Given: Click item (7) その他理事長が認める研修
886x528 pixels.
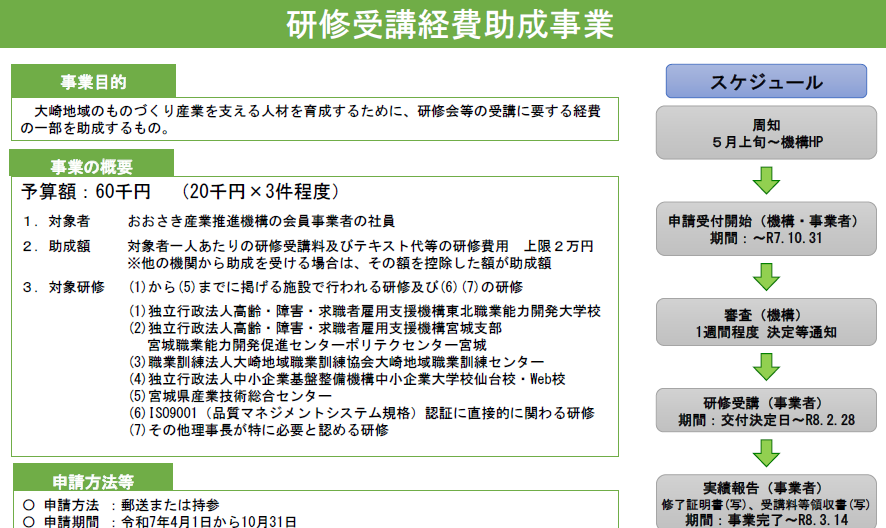Looking at the screenshot, I should (x=259, y=430).
